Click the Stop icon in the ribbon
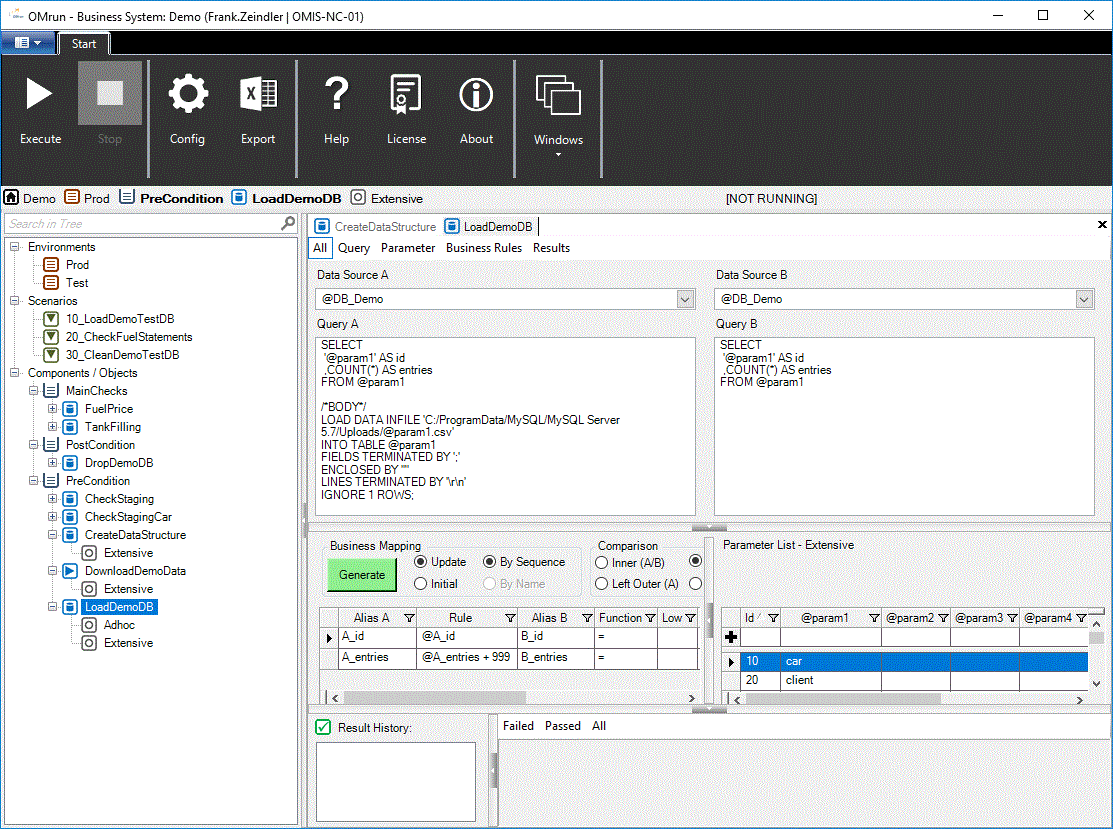 pyautogui.click(x=109, y=93)
